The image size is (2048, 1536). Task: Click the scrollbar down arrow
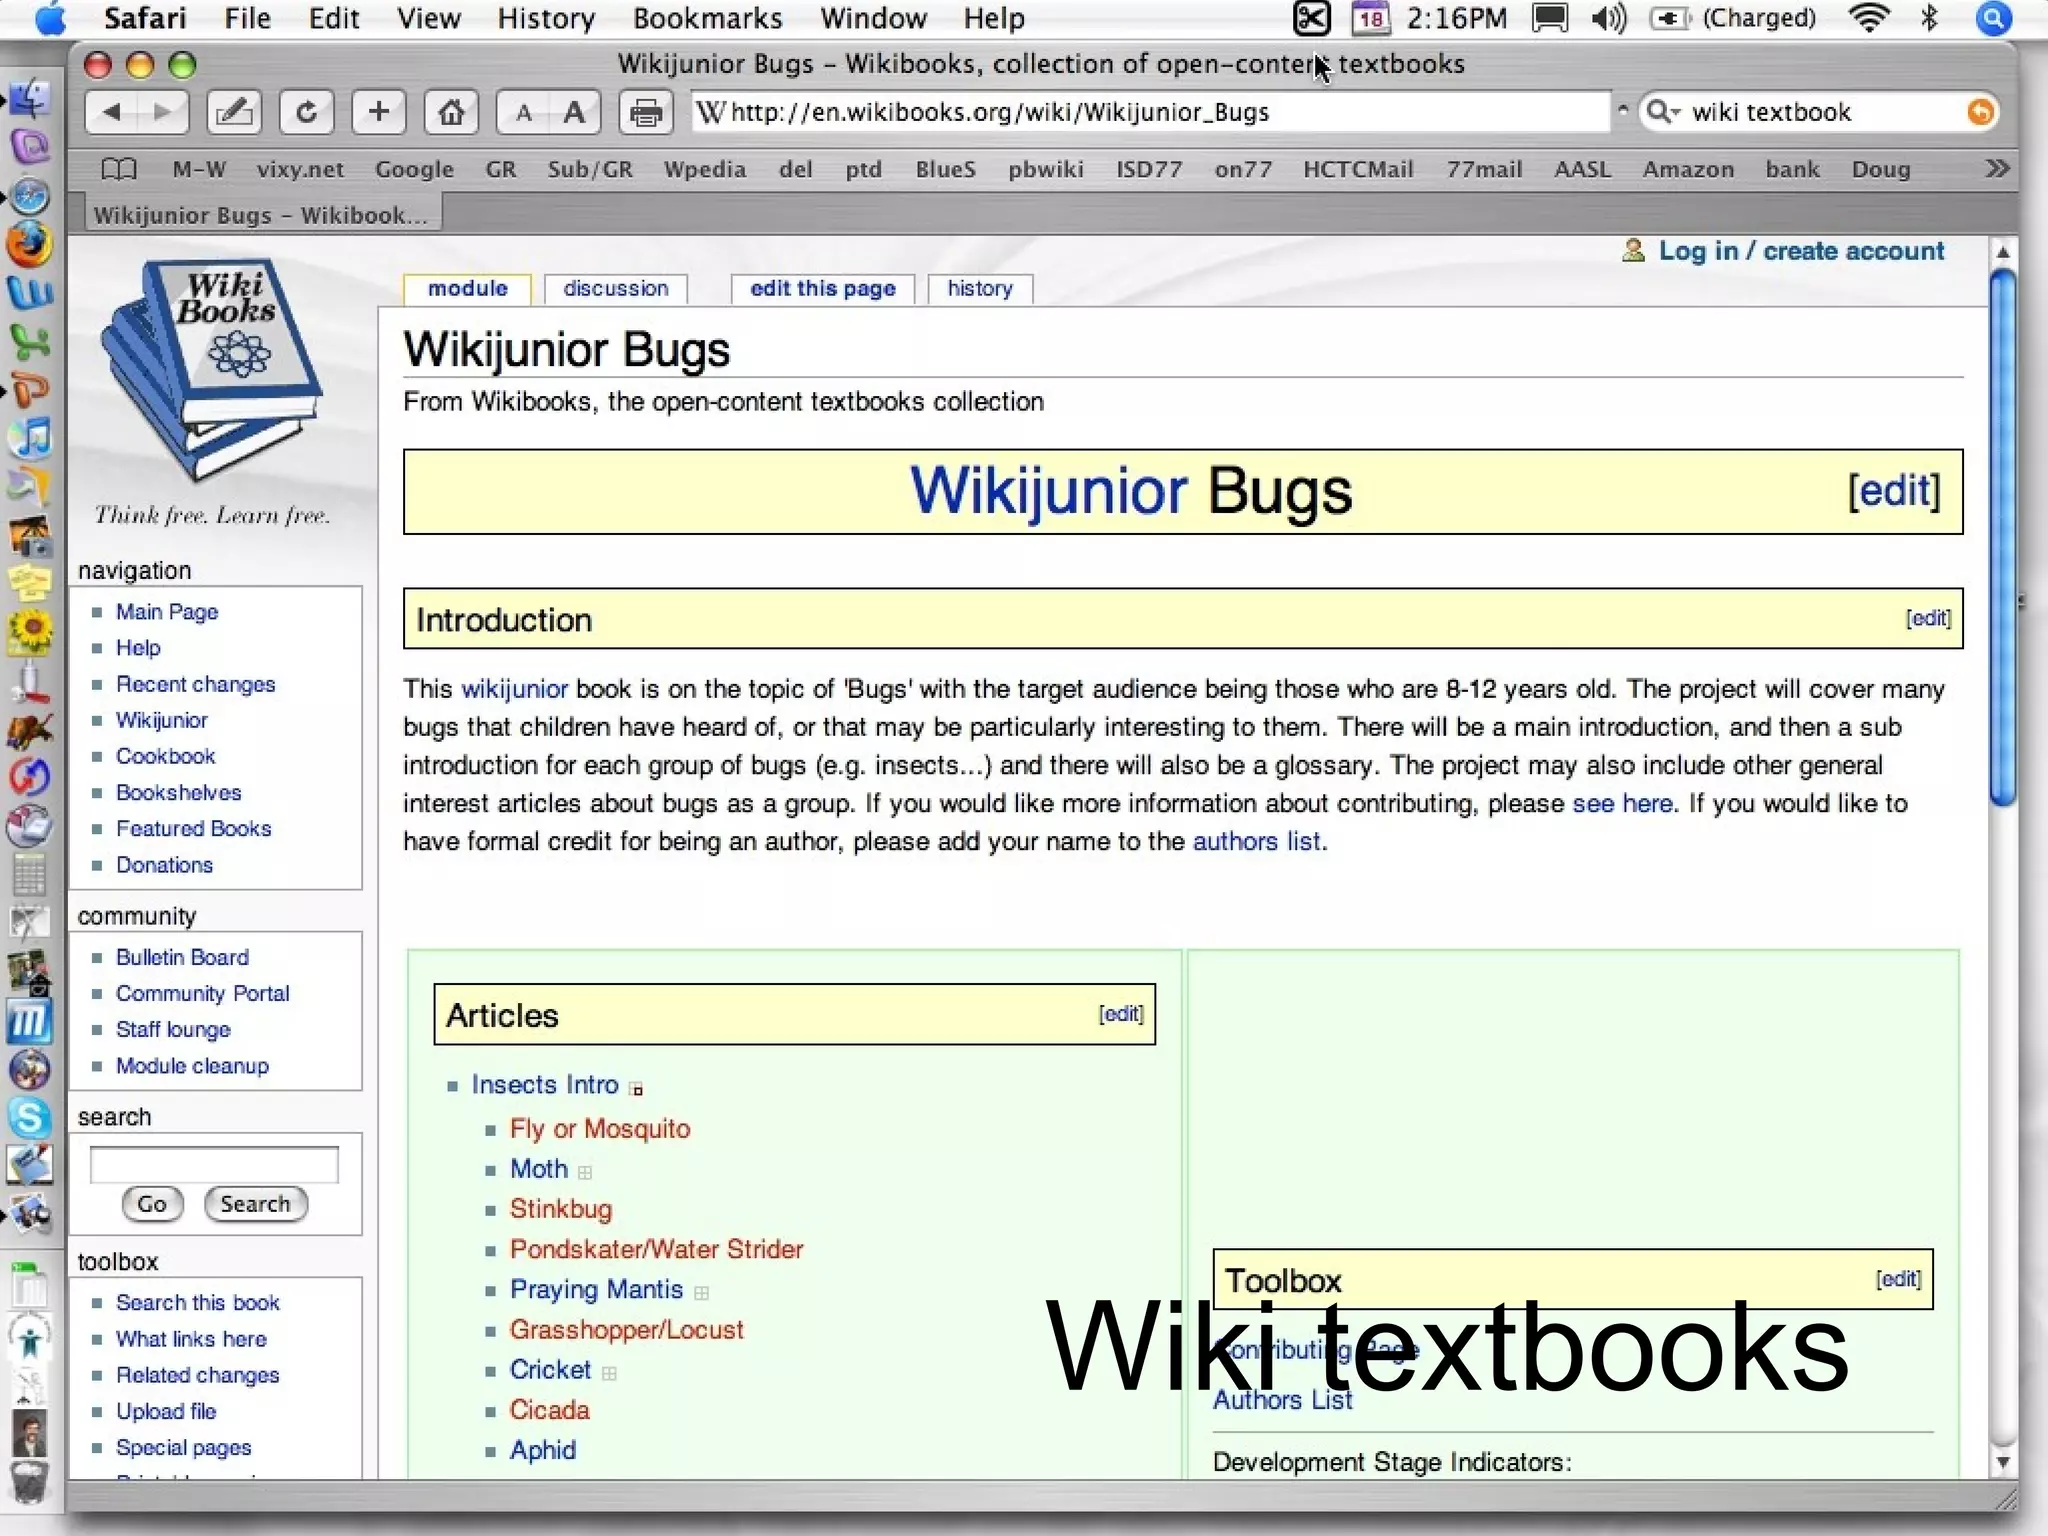2002,1462
